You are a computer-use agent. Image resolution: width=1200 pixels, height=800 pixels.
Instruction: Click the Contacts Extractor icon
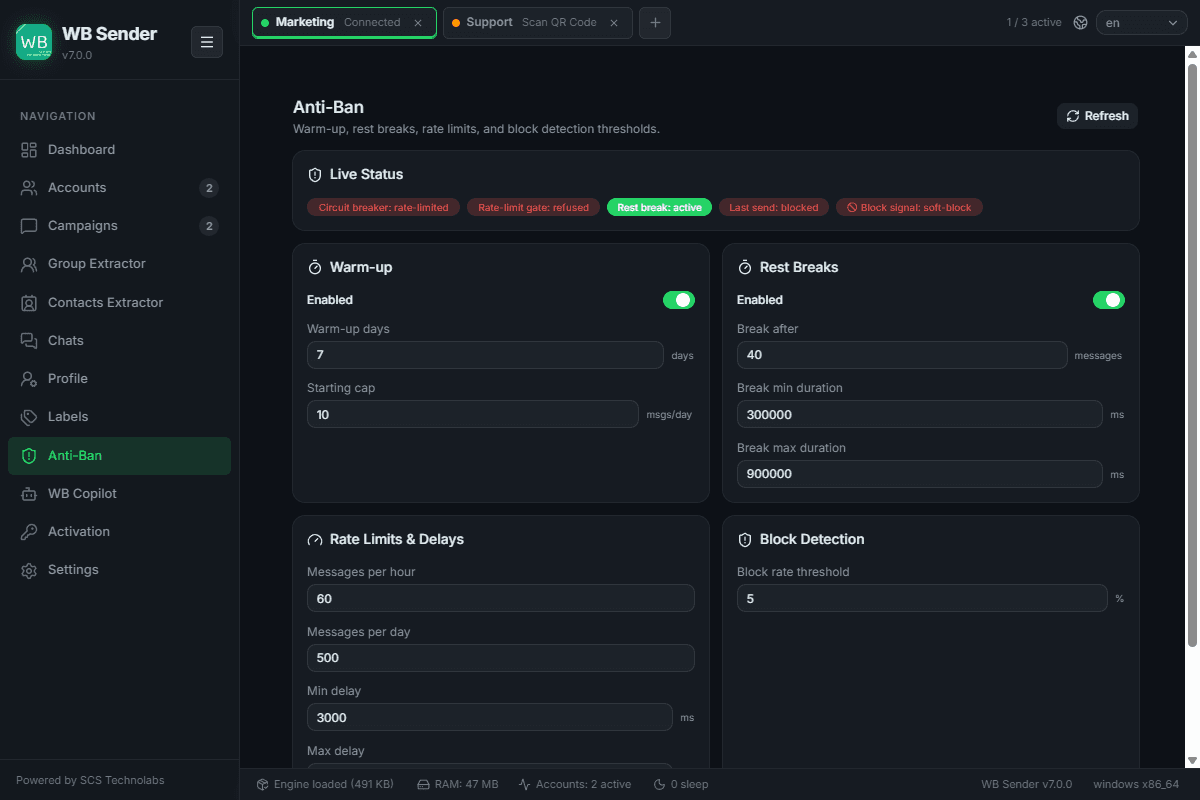[x=29, y=303]
